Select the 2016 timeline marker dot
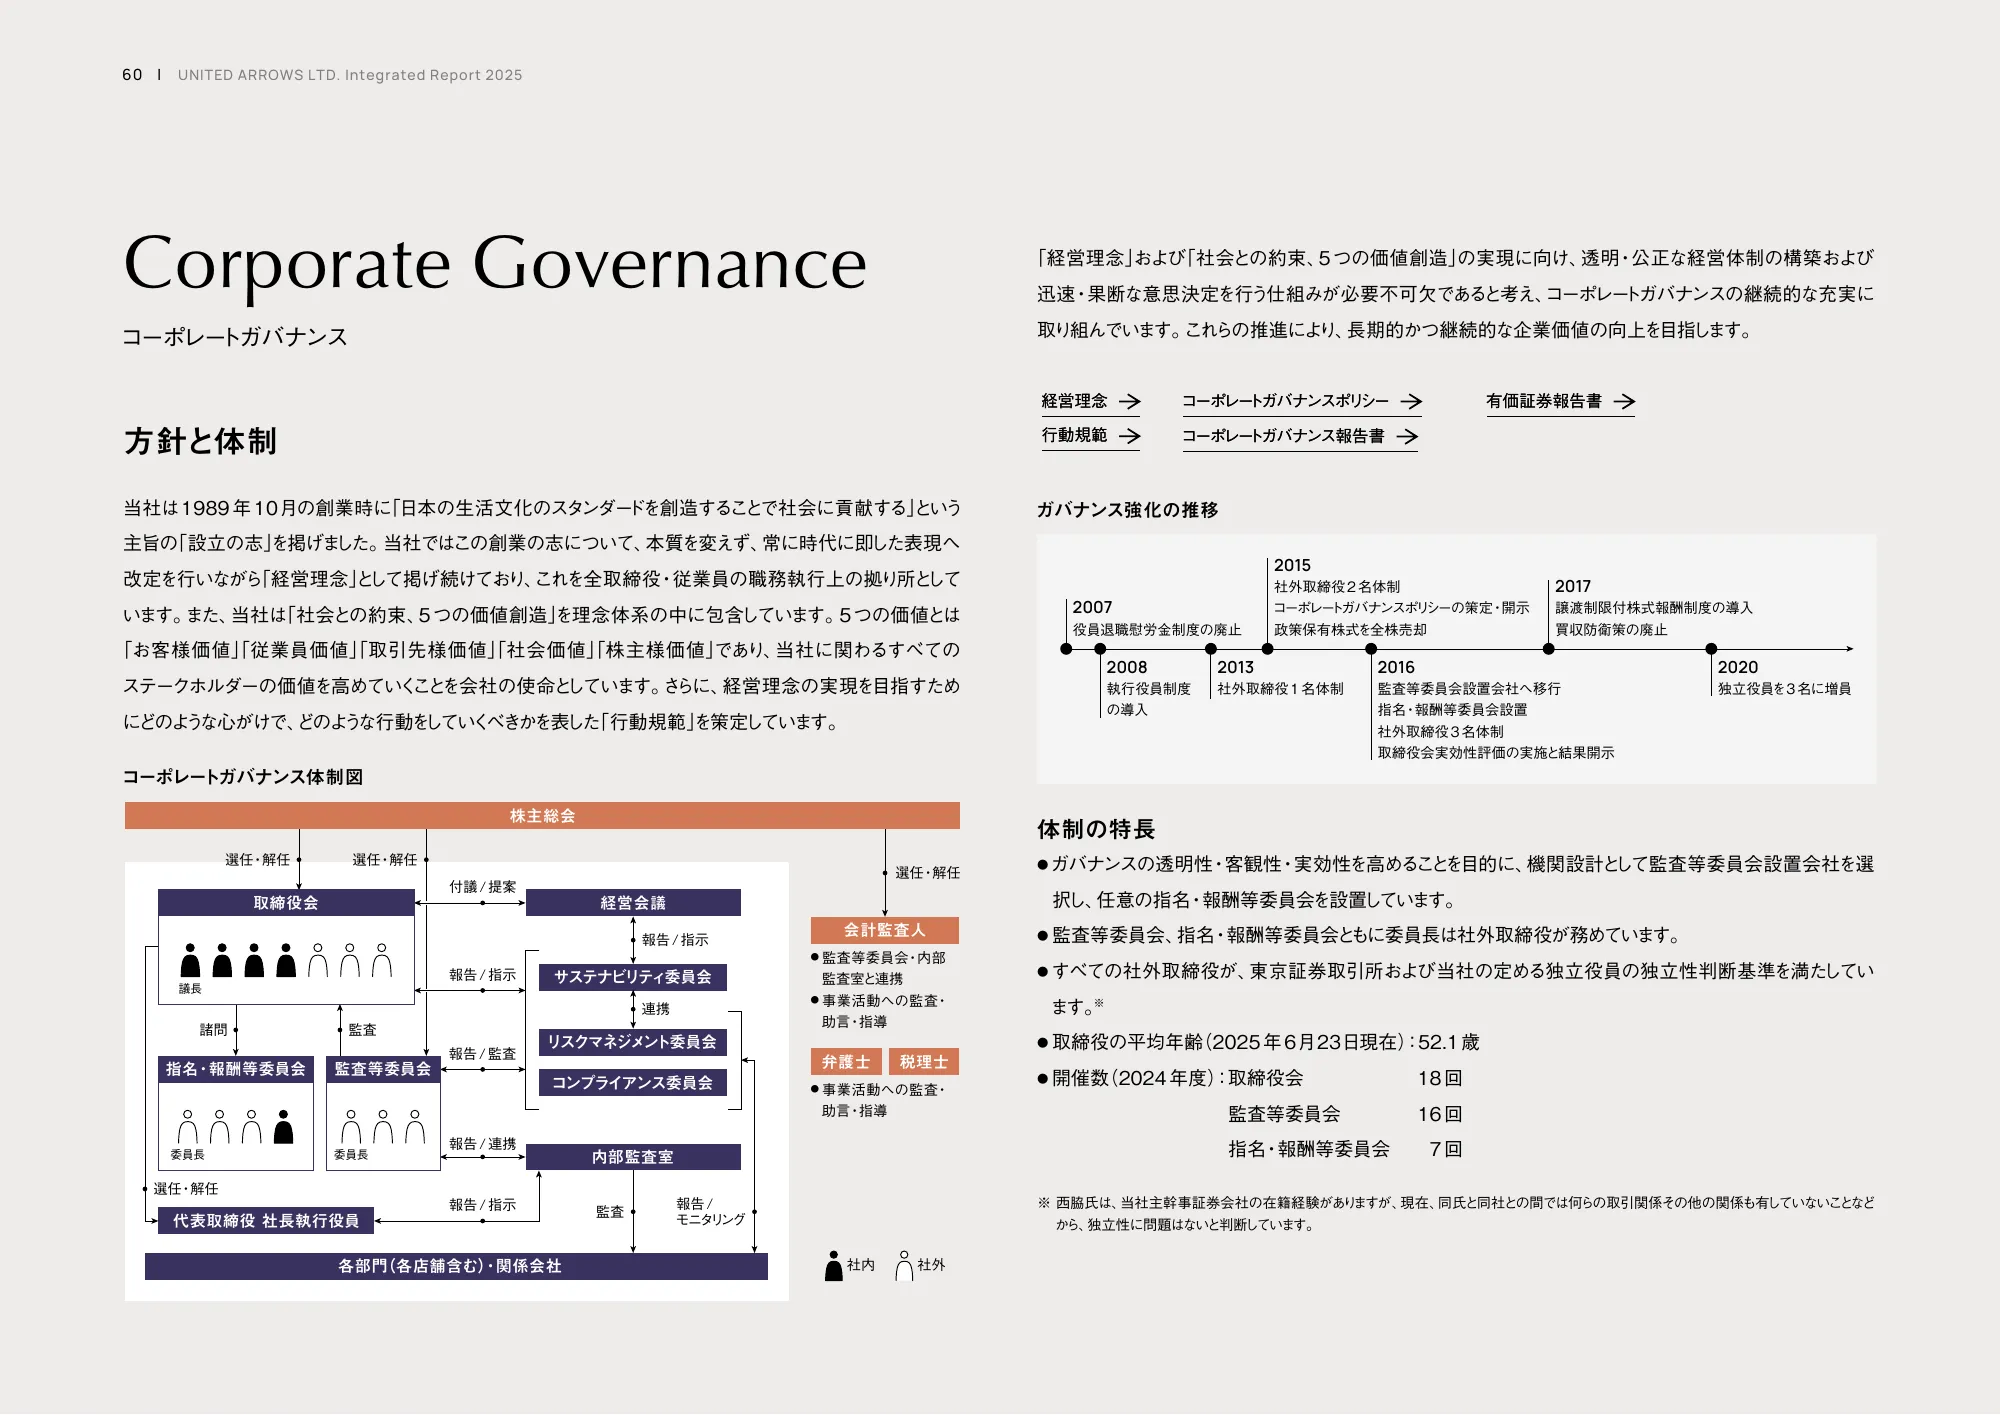2000x1415 pixels. [x=1370, y=648]
